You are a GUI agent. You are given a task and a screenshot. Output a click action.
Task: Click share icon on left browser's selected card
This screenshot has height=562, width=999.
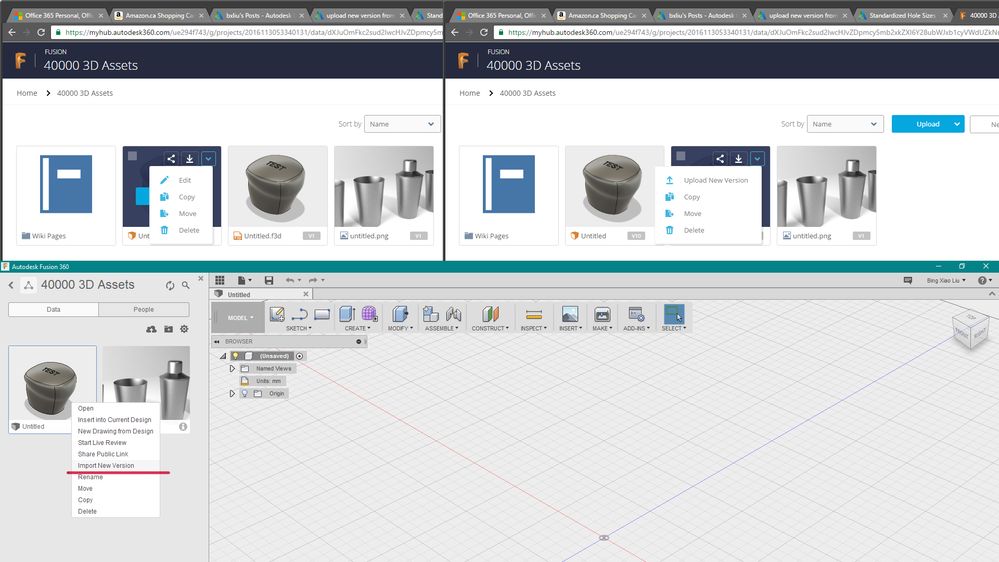click(x=171, y=159)
